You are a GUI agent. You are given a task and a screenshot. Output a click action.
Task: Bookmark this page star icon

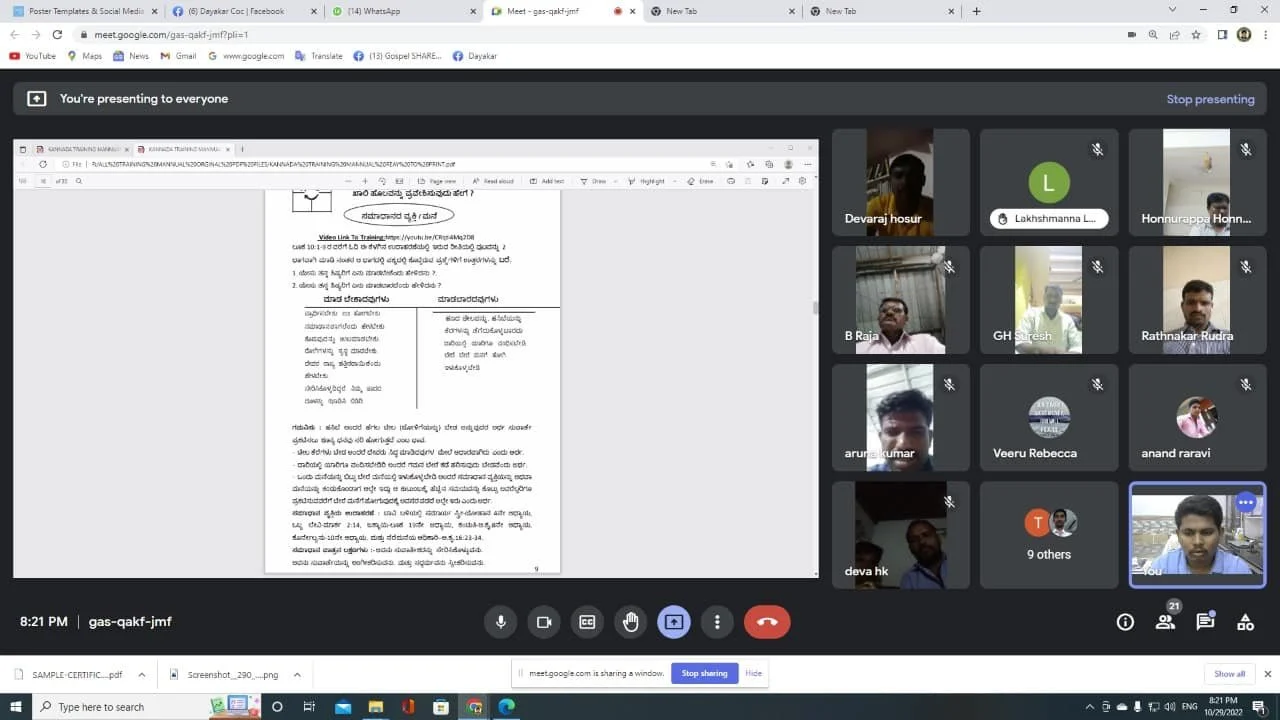1196,34
